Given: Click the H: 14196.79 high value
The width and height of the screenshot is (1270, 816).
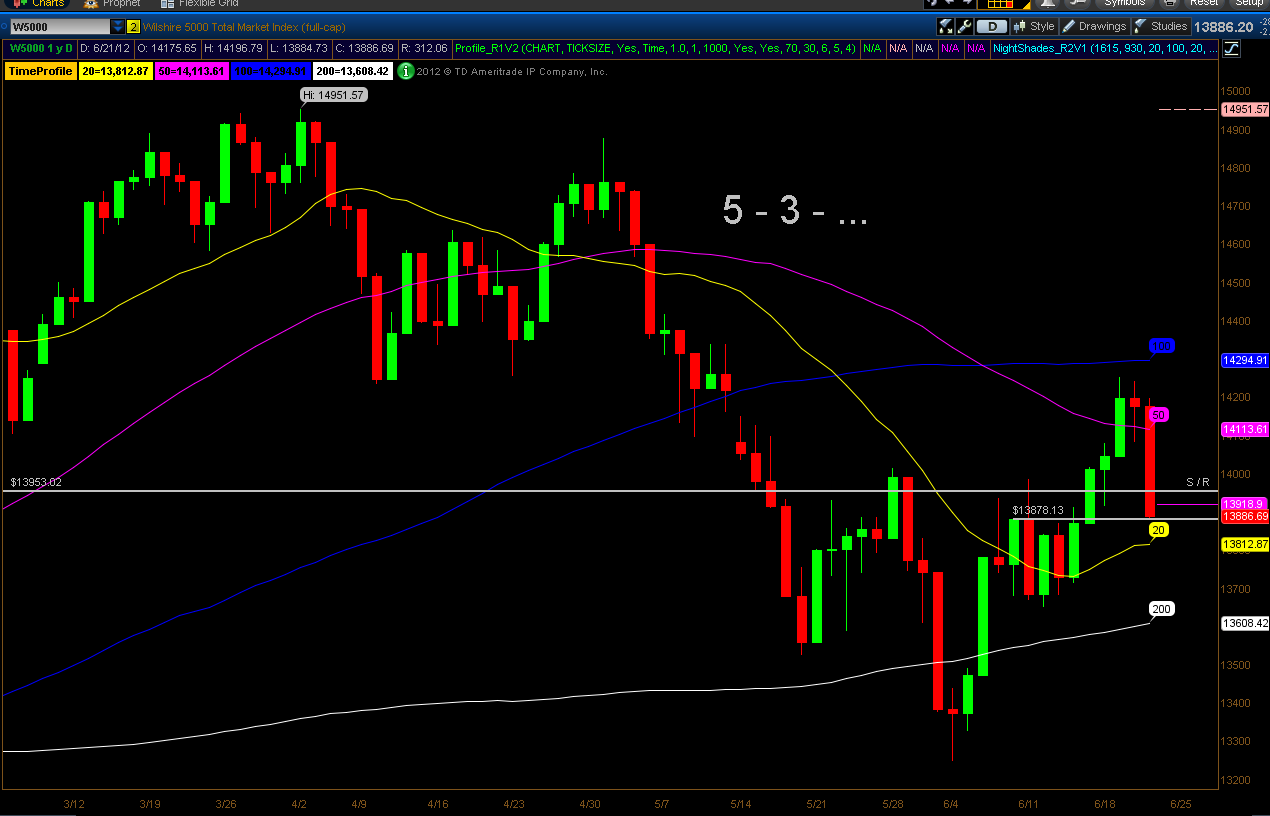Looking at the screenshot, I should tap(234, 48).
